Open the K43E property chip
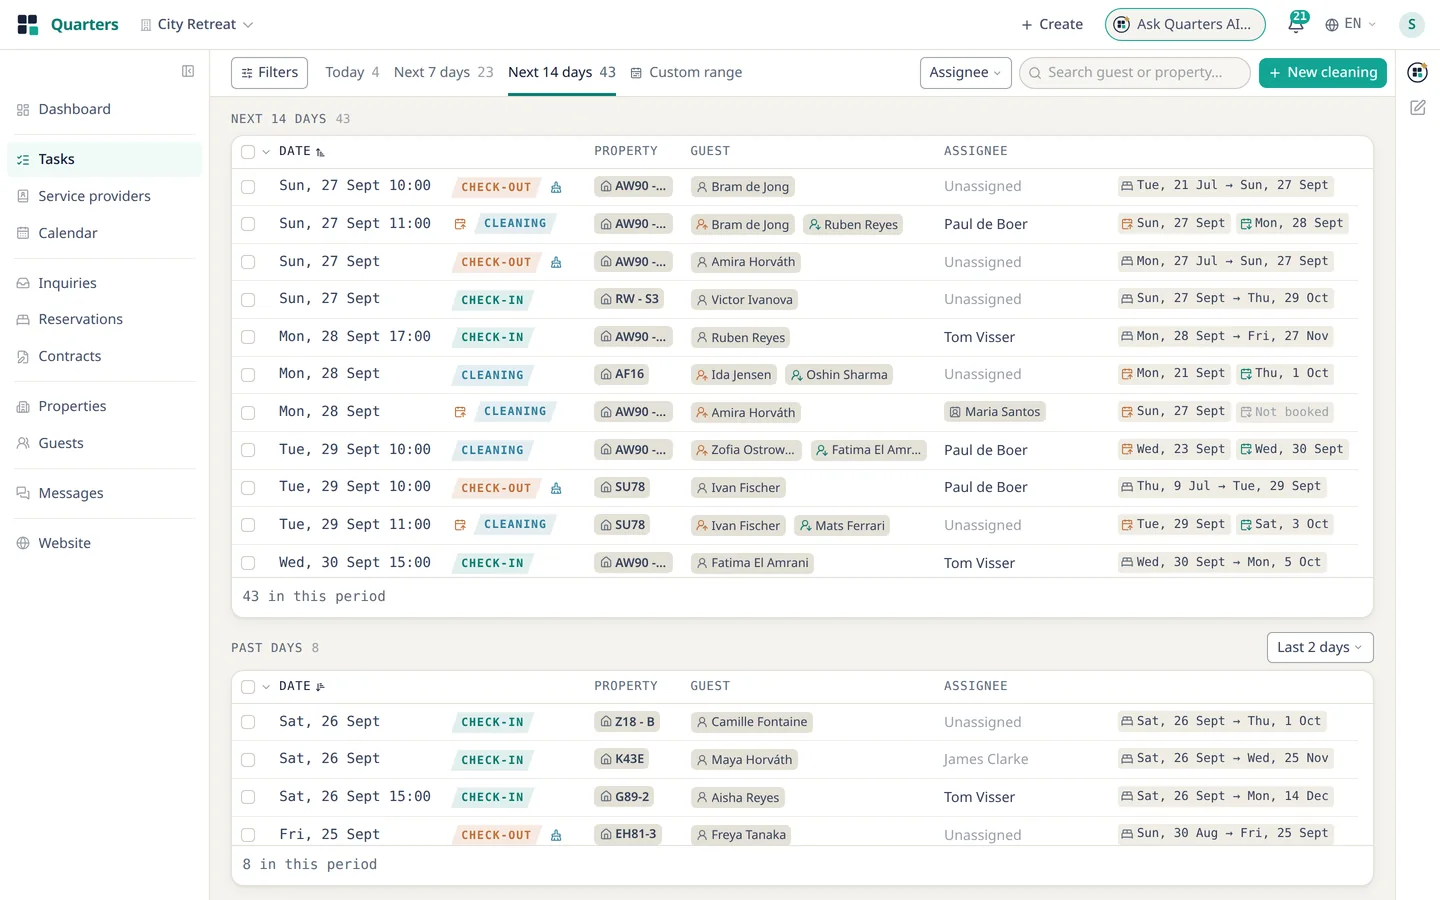The image size is (1440, 900). 622,759
